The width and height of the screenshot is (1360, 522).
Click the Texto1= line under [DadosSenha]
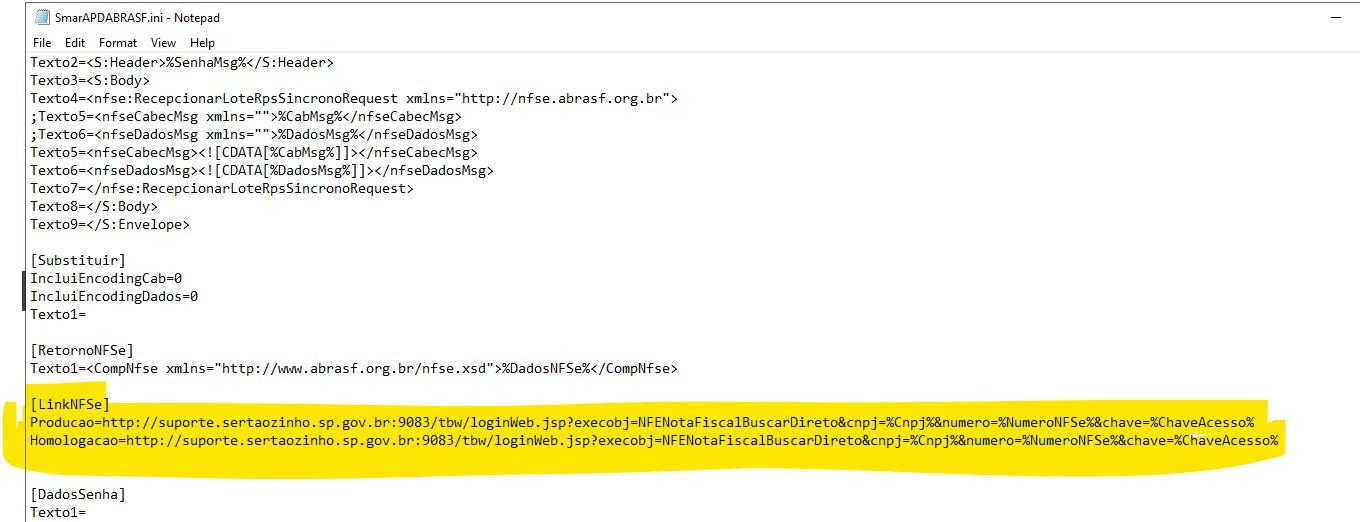pyautogui.click(x=58, y=512)
